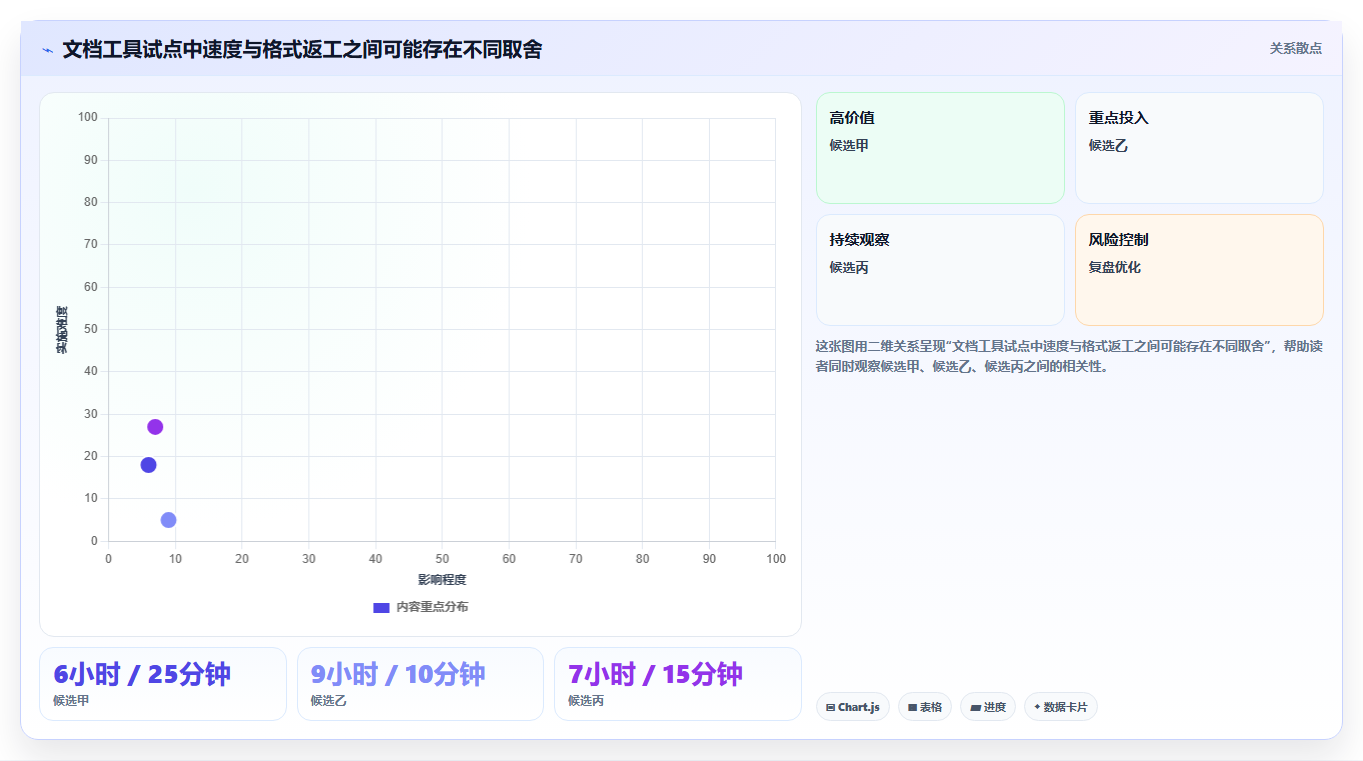Viewport: 1363px width, 761px height.
Task: Click the chart title heading text
Action: point(302,50)
